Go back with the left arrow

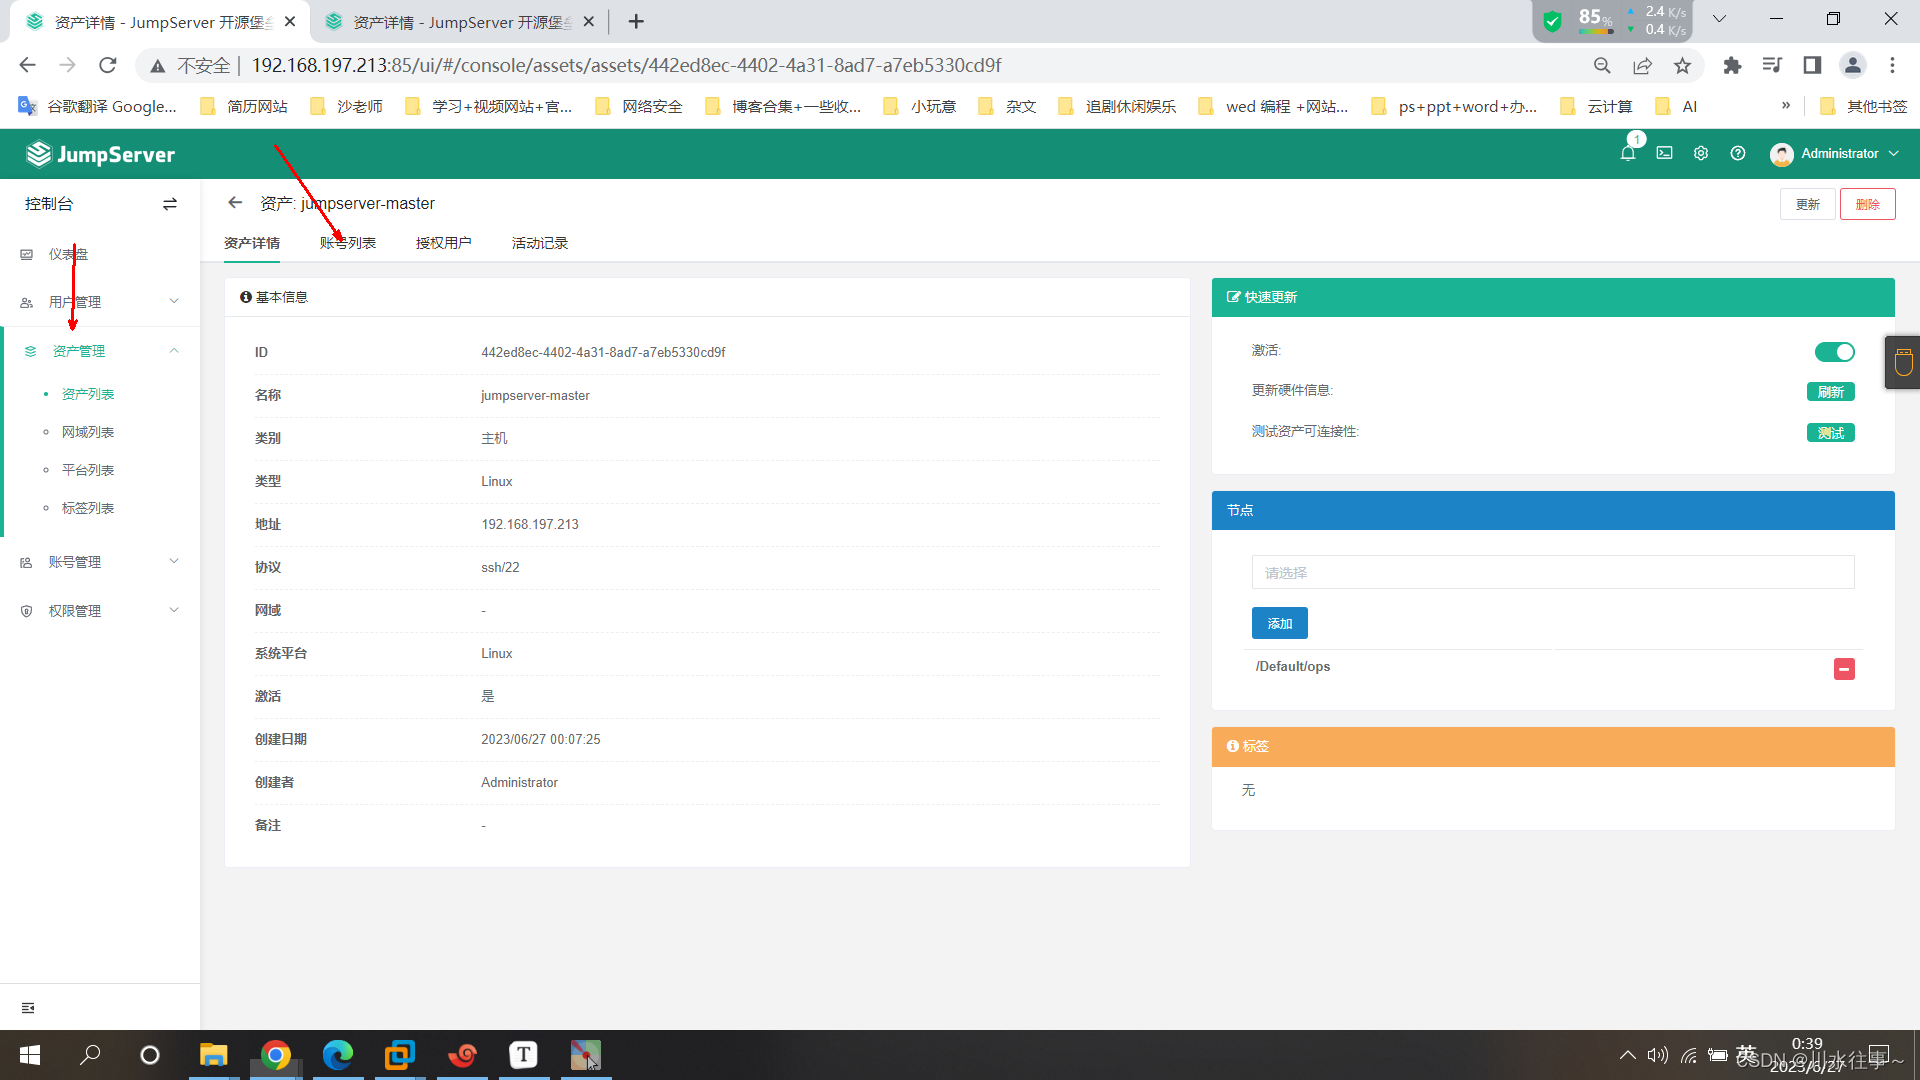(235, 203)
